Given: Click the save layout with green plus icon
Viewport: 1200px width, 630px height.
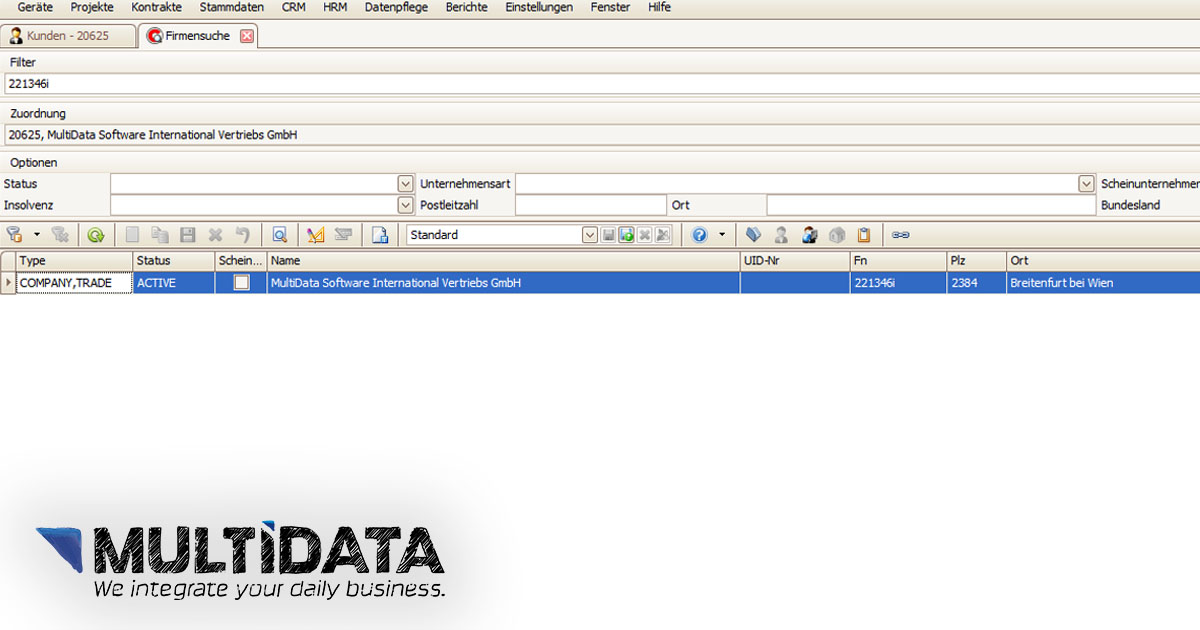Looking at the screenshot, I should pyautogui.click(x=626, y=235).
